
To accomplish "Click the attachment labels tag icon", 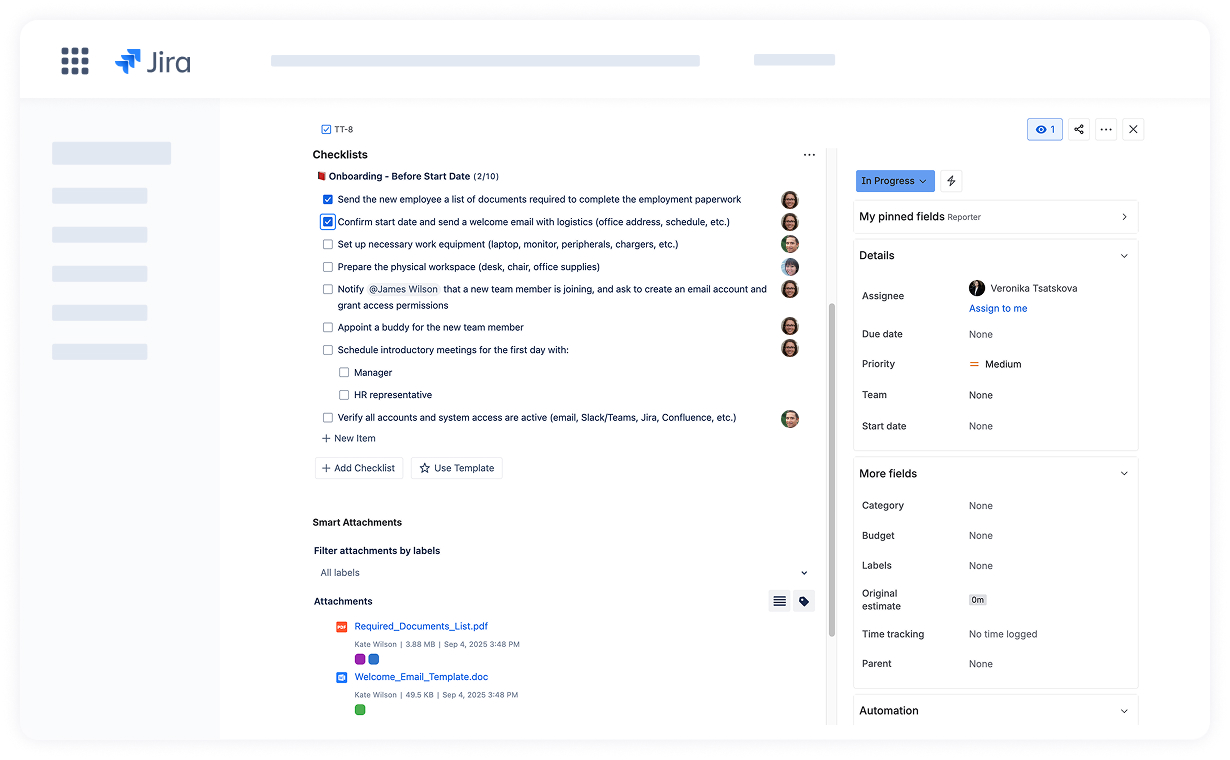I will click(804, 601).
